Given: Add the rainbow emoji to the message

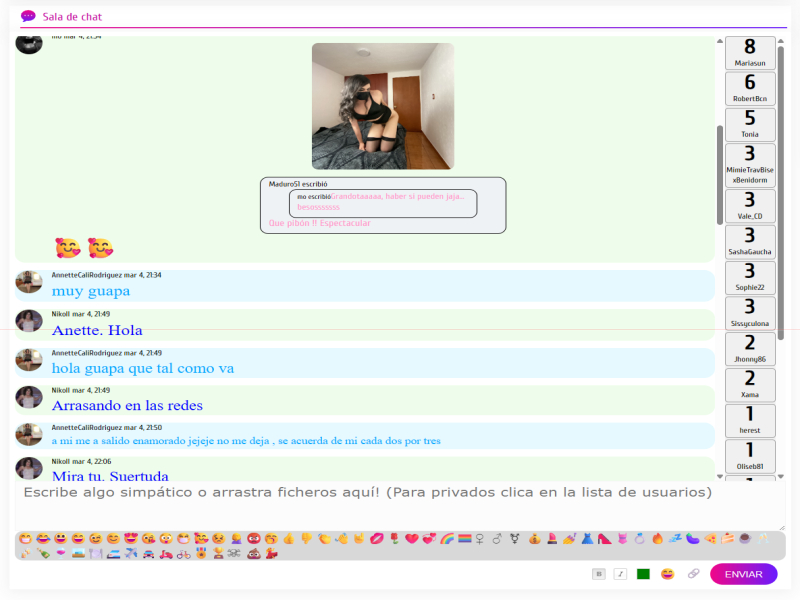Looking at the screenshot, I should 447,538.
